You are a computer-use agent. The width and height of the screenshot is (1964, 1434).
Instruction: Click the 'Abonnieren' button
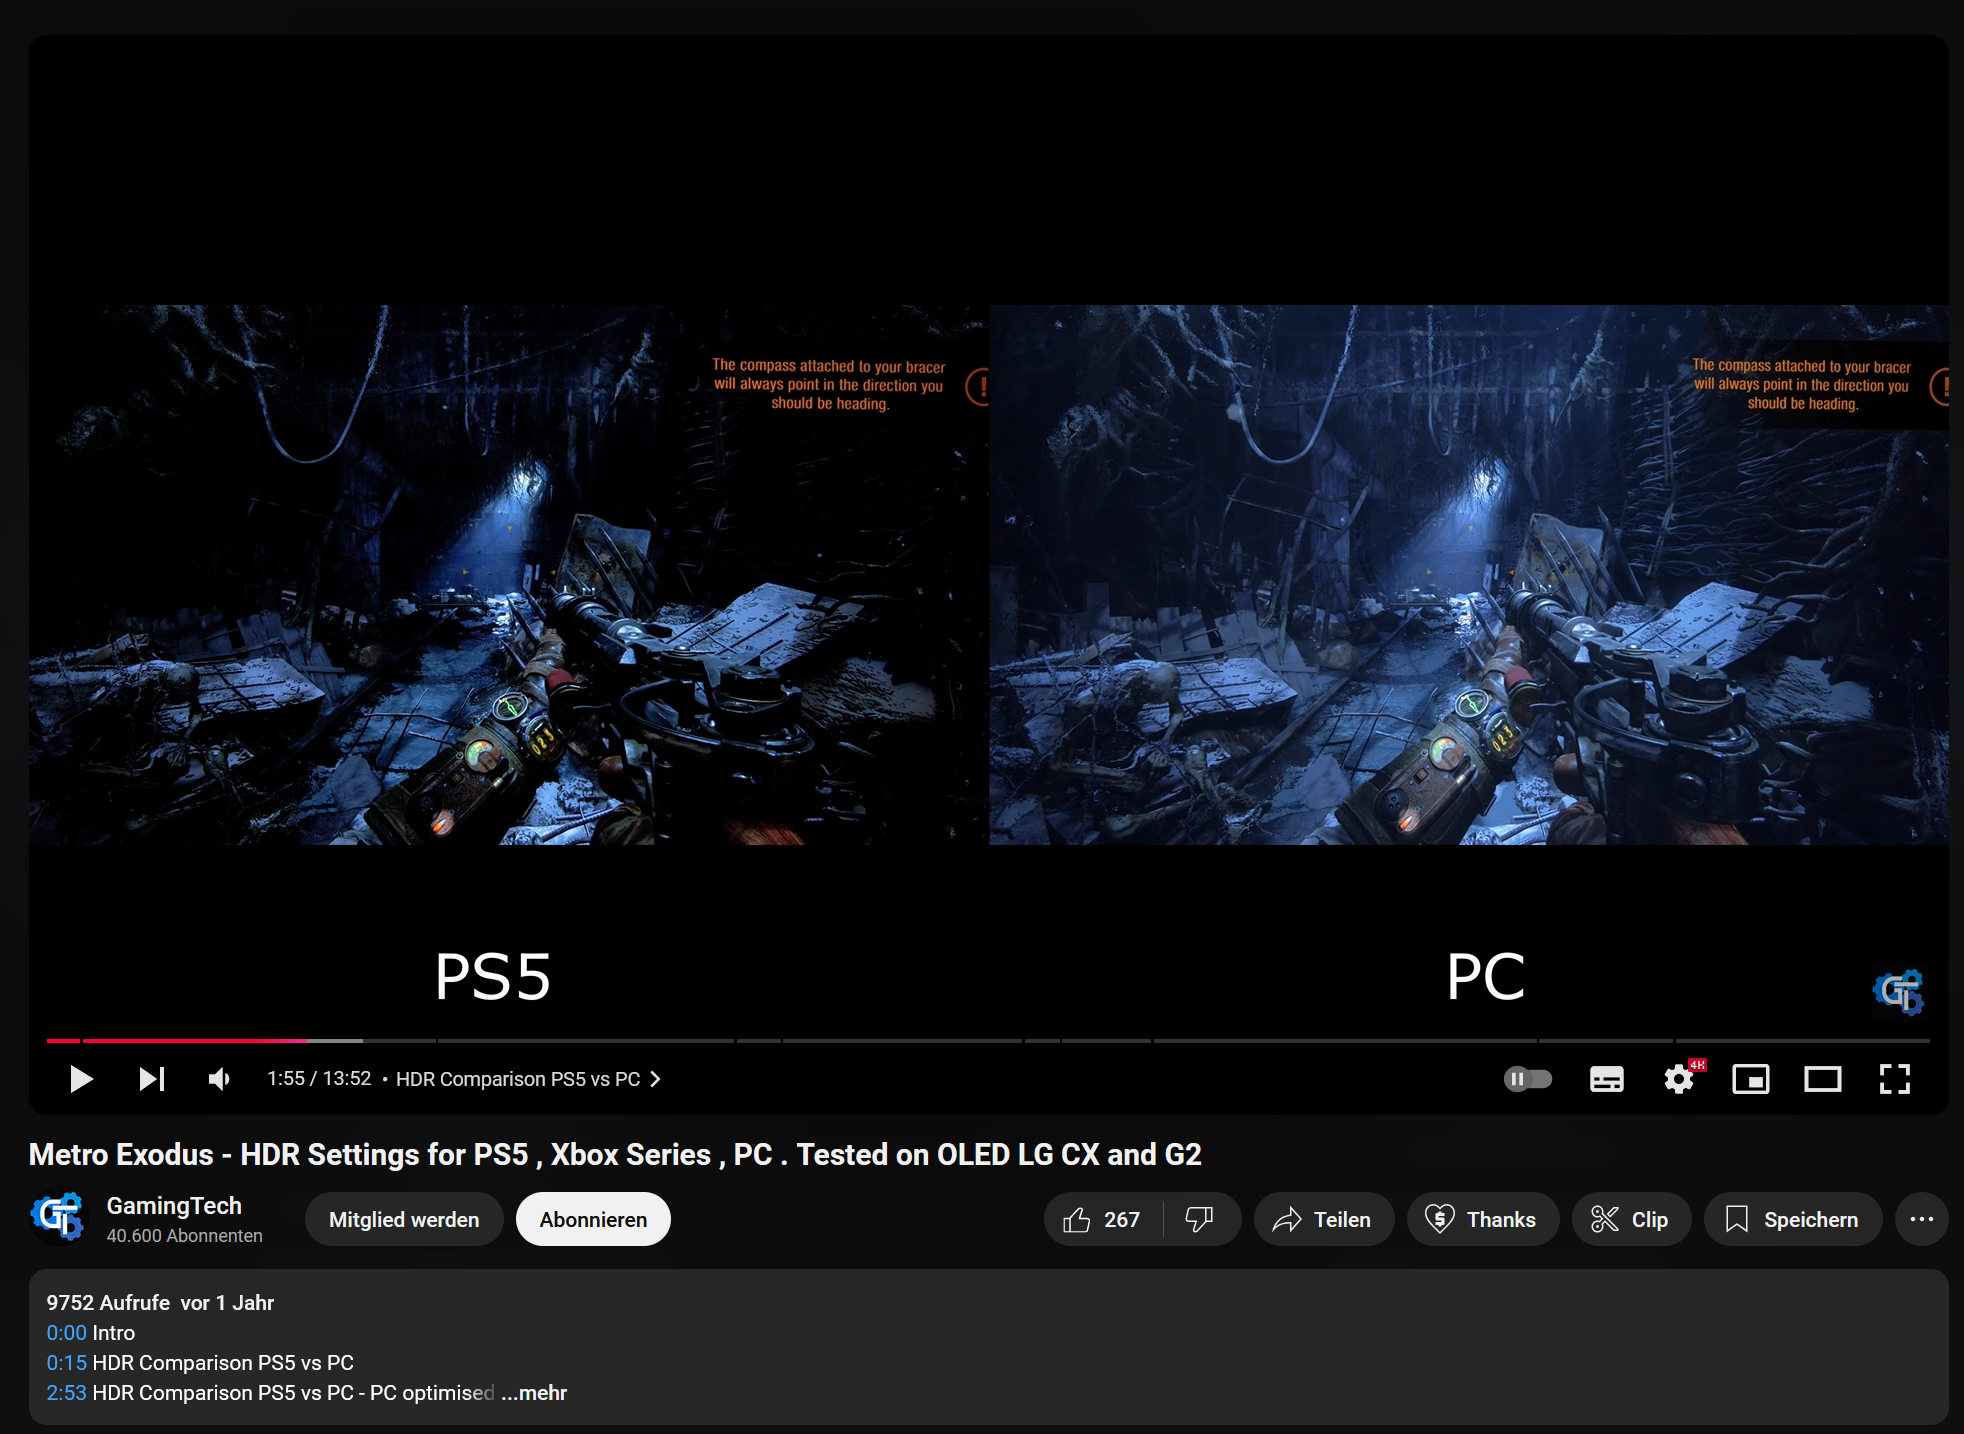point(592,1219)
